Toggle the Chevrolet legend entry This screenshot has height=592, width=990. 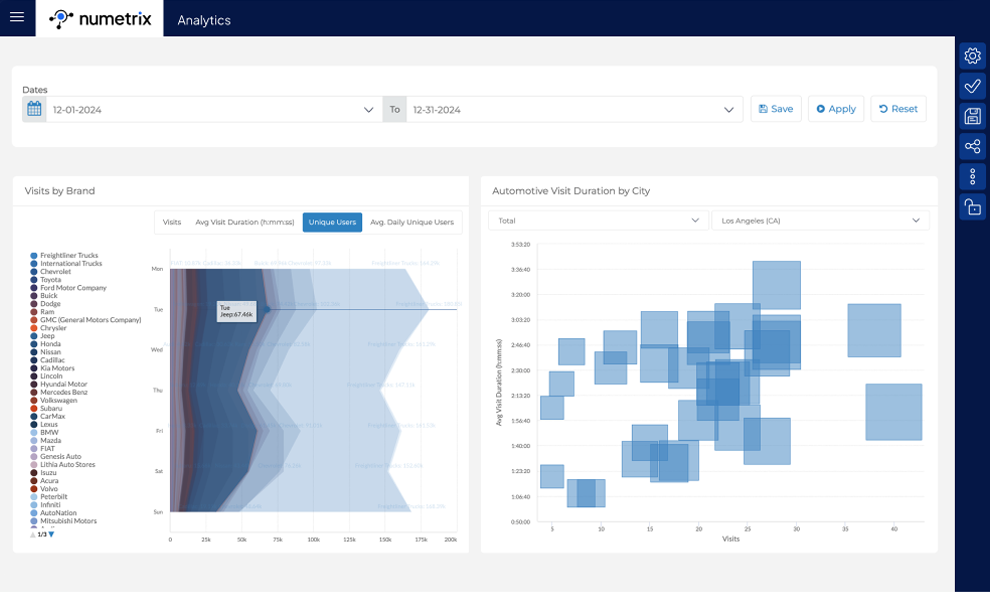pos(51,272)
